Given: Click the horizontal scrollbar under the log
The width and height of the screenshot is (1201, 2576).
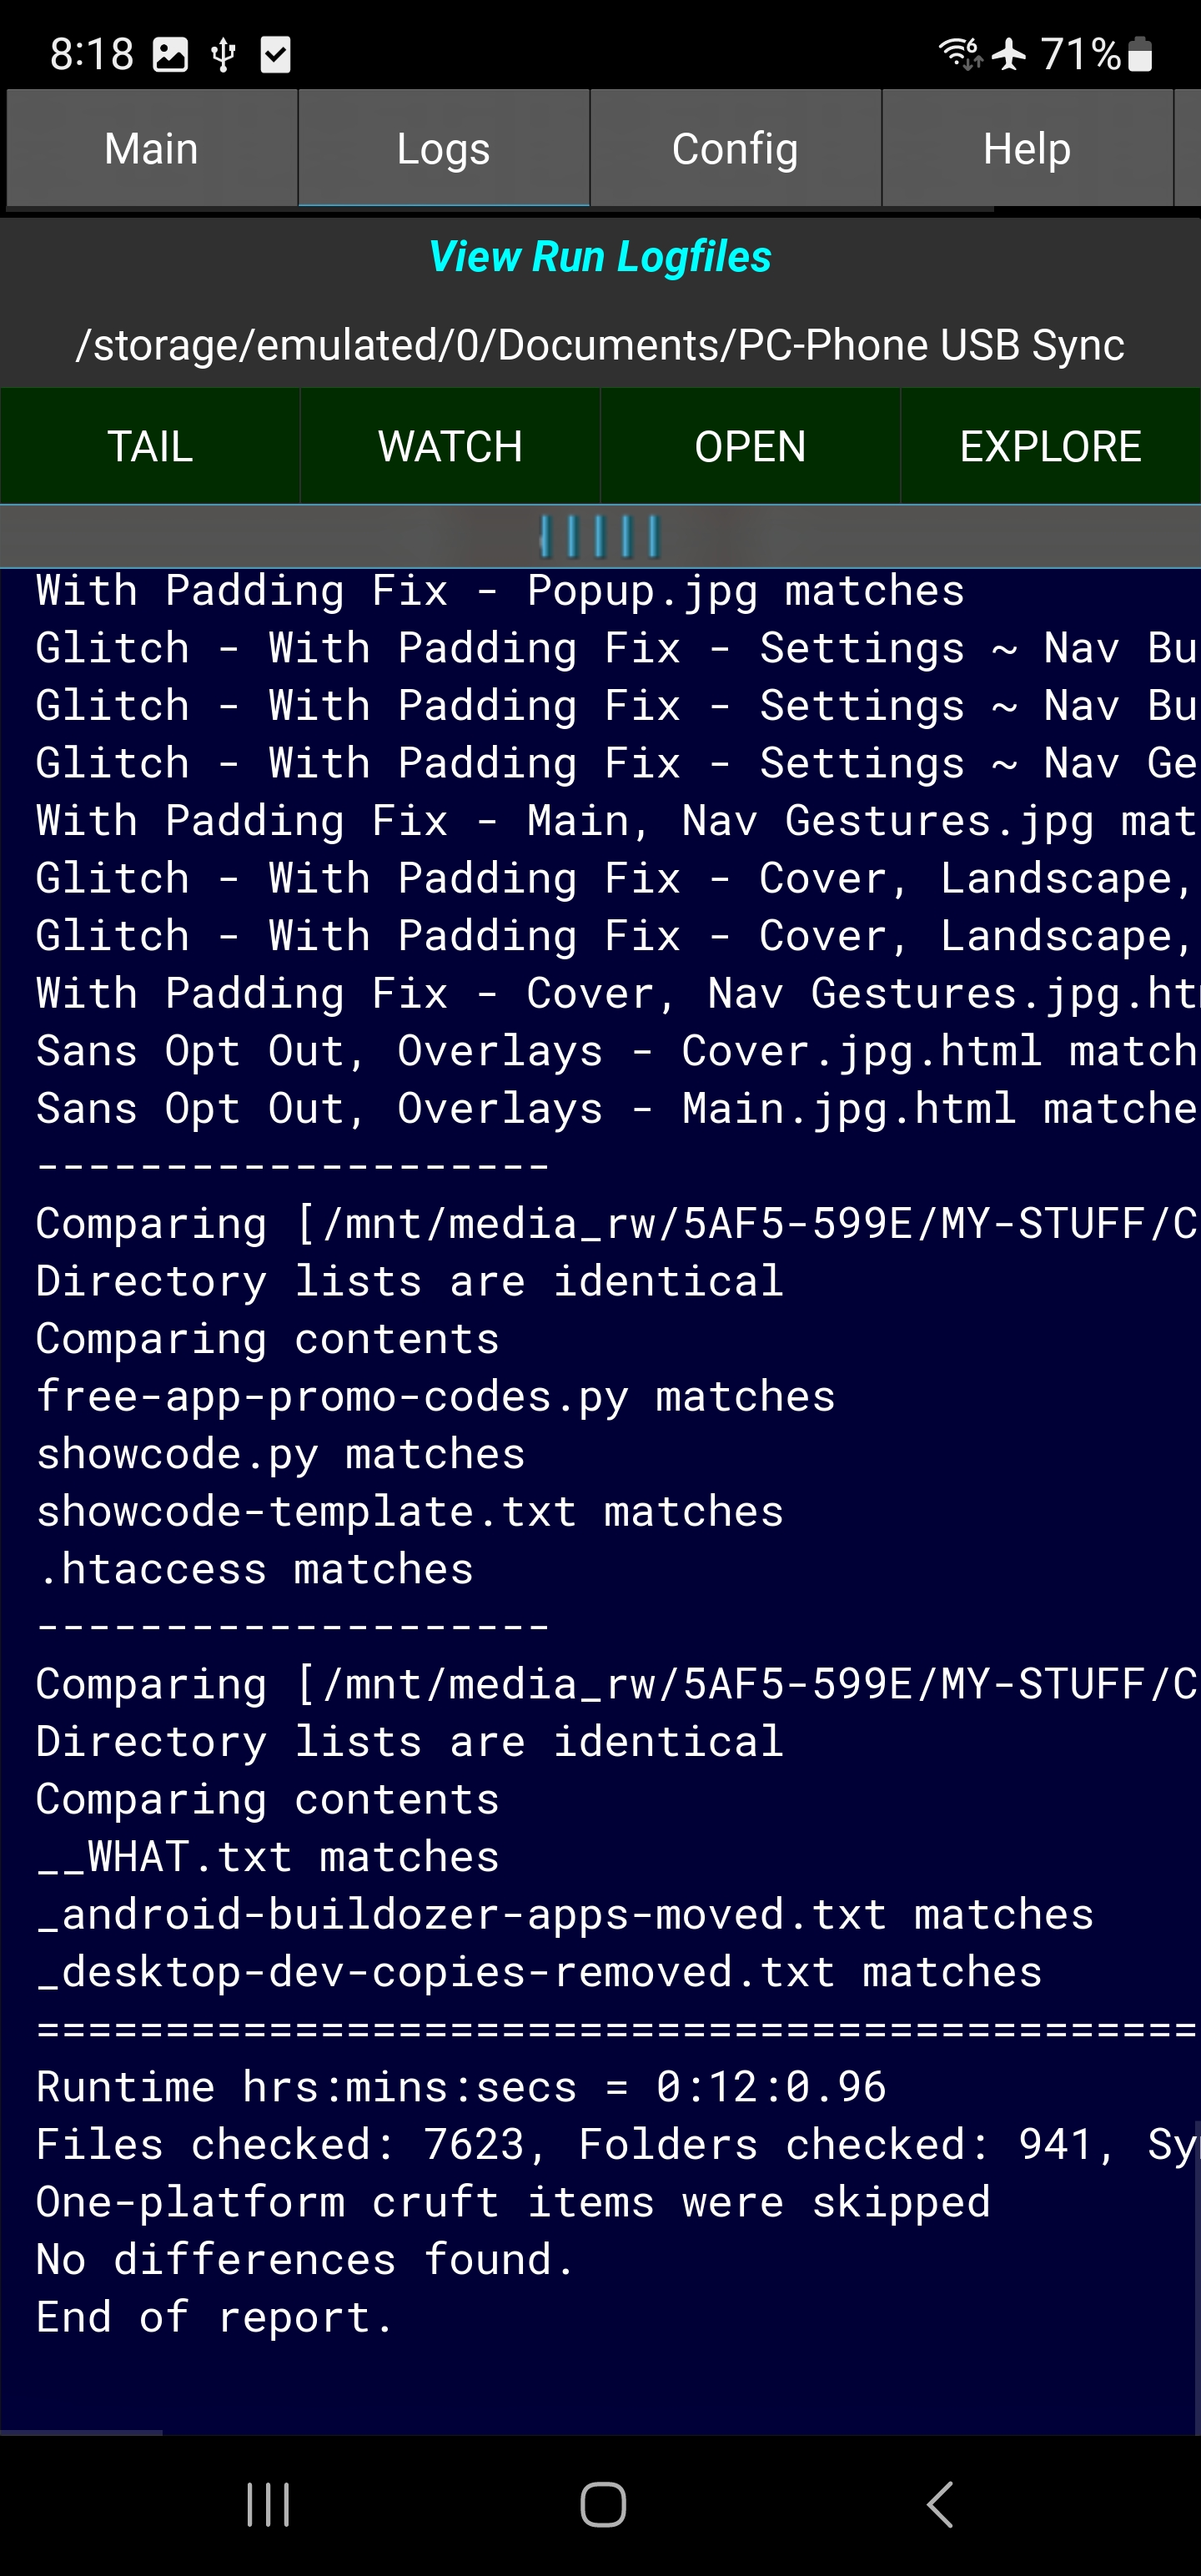Looking at the screenshot, I should click(82, 2432).
